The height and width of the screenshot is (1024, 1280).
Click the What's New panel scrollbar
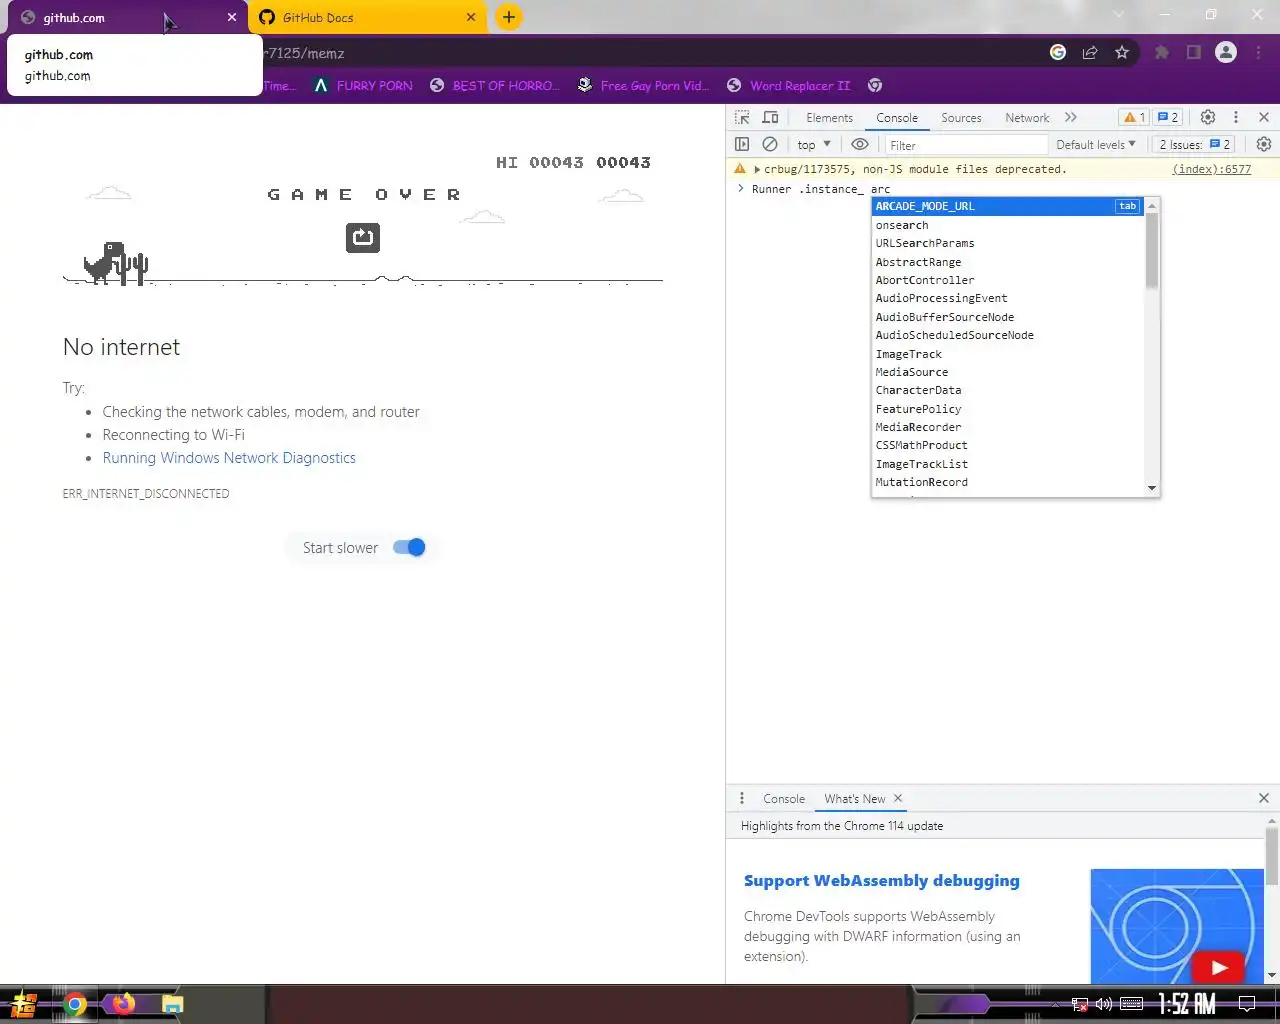pos(1272,856)
